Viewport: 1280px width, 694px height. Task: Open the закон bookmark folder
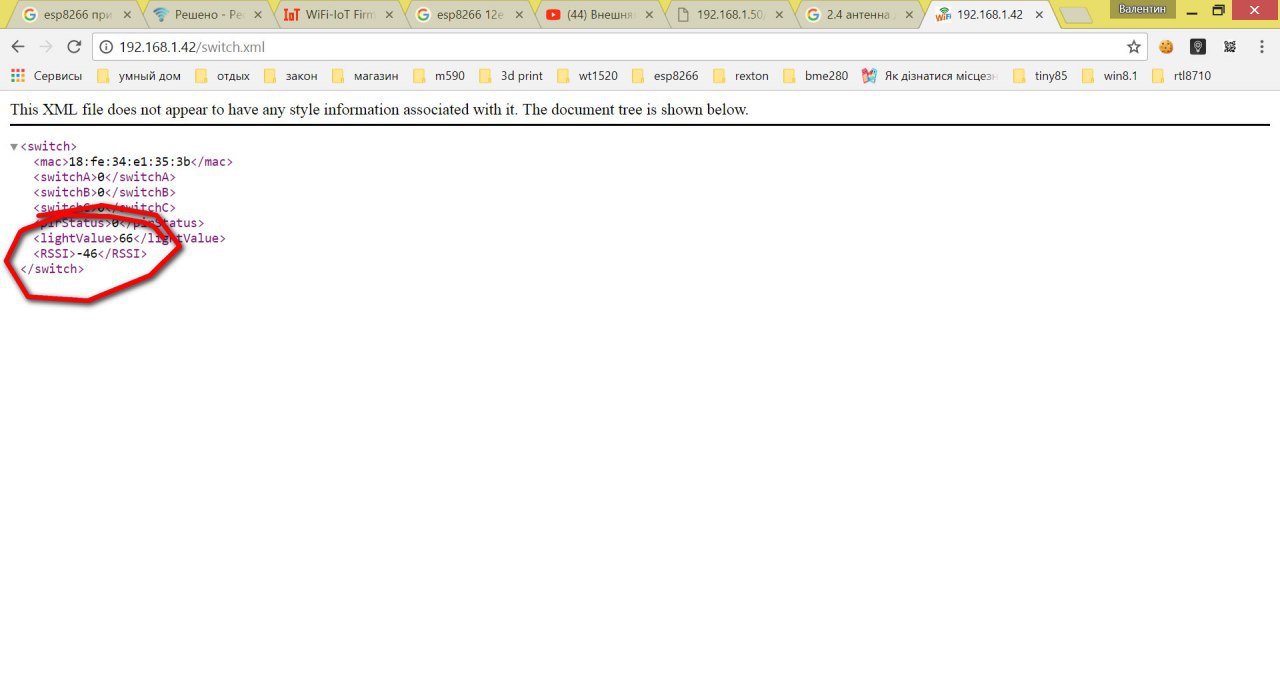[291, 76]
